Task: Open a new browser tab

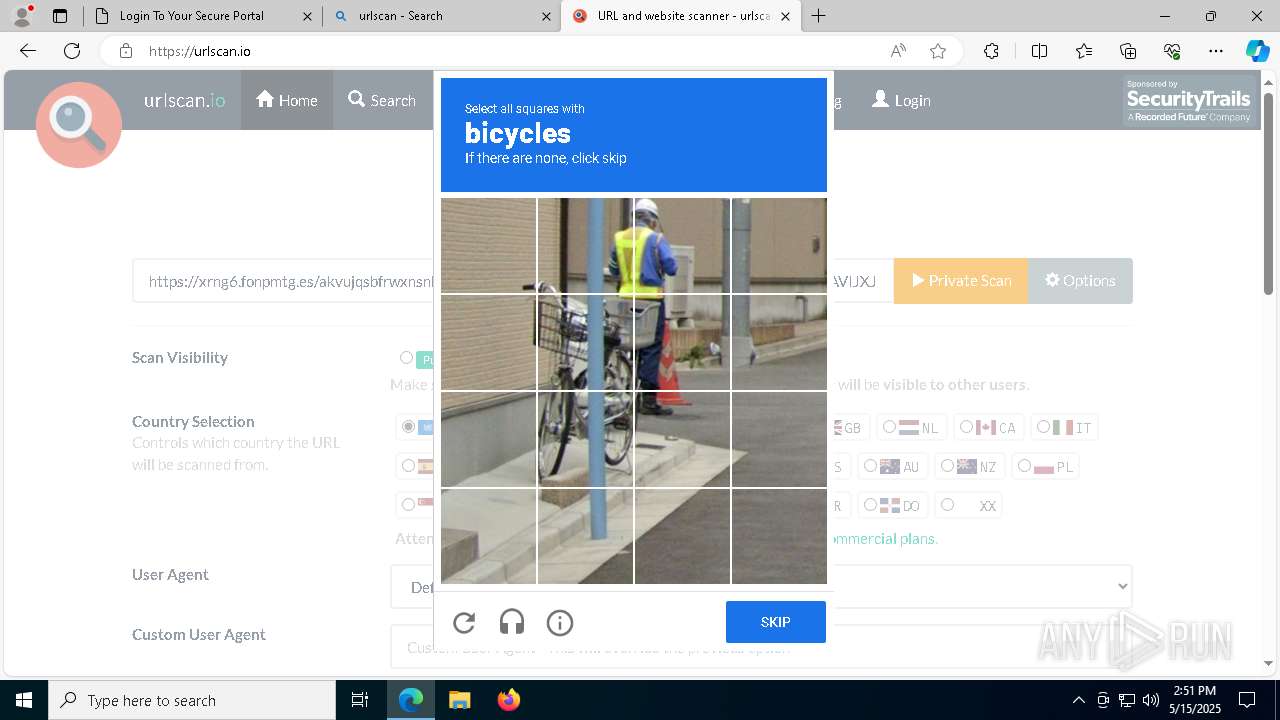Action: pyautogui.click(x=819, y=16)
